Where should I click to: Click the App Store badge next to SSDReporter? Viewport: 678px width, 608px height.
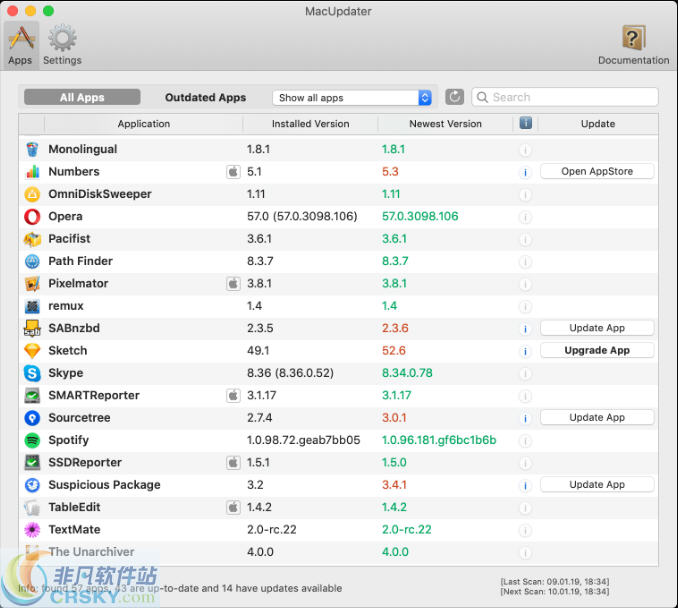[233, 463]
